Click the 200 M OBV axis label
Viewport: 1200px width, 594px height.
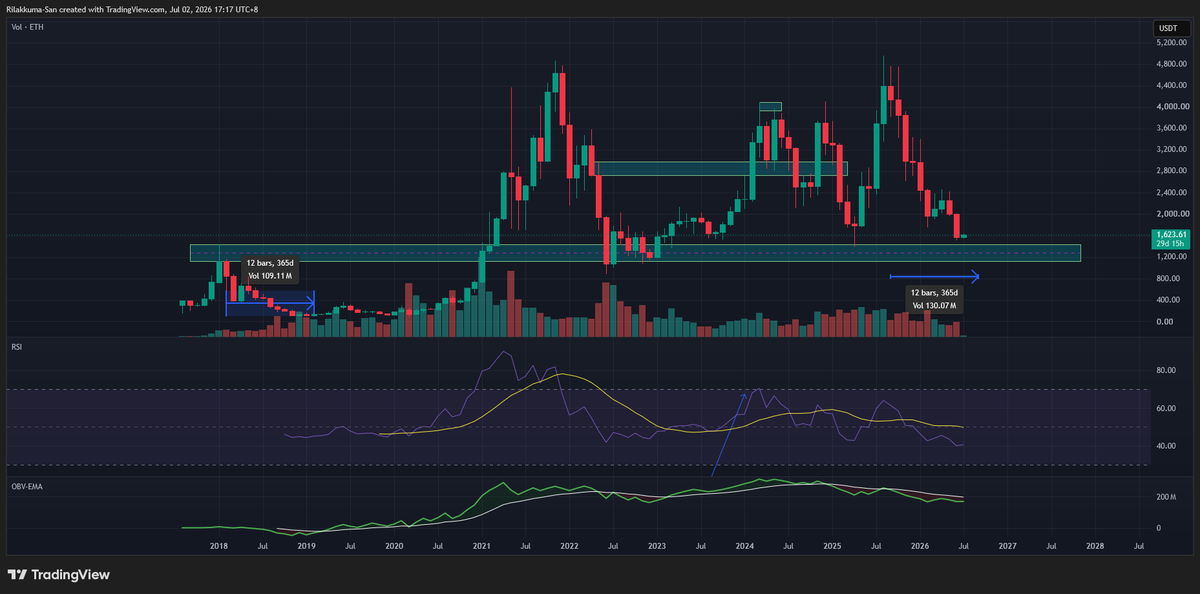point(1167,497)
